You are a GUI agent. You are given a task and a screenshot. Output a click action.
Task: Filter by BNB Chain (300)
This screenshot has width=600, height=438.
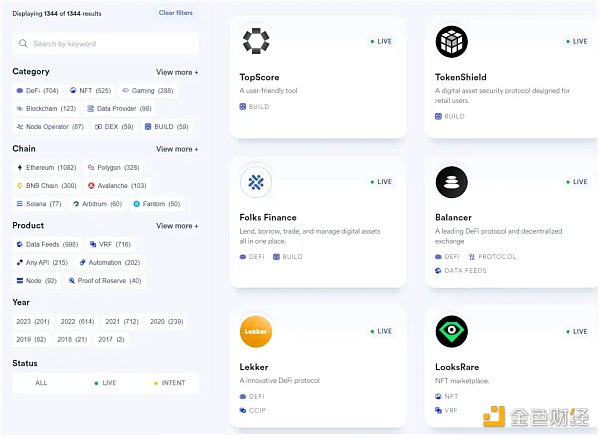pos(47,186)
